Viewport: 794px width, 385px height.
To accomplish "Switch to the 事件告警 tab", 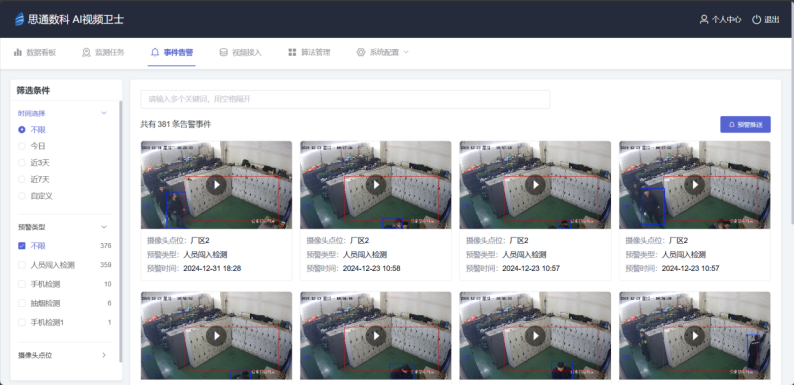I will 172,52.
